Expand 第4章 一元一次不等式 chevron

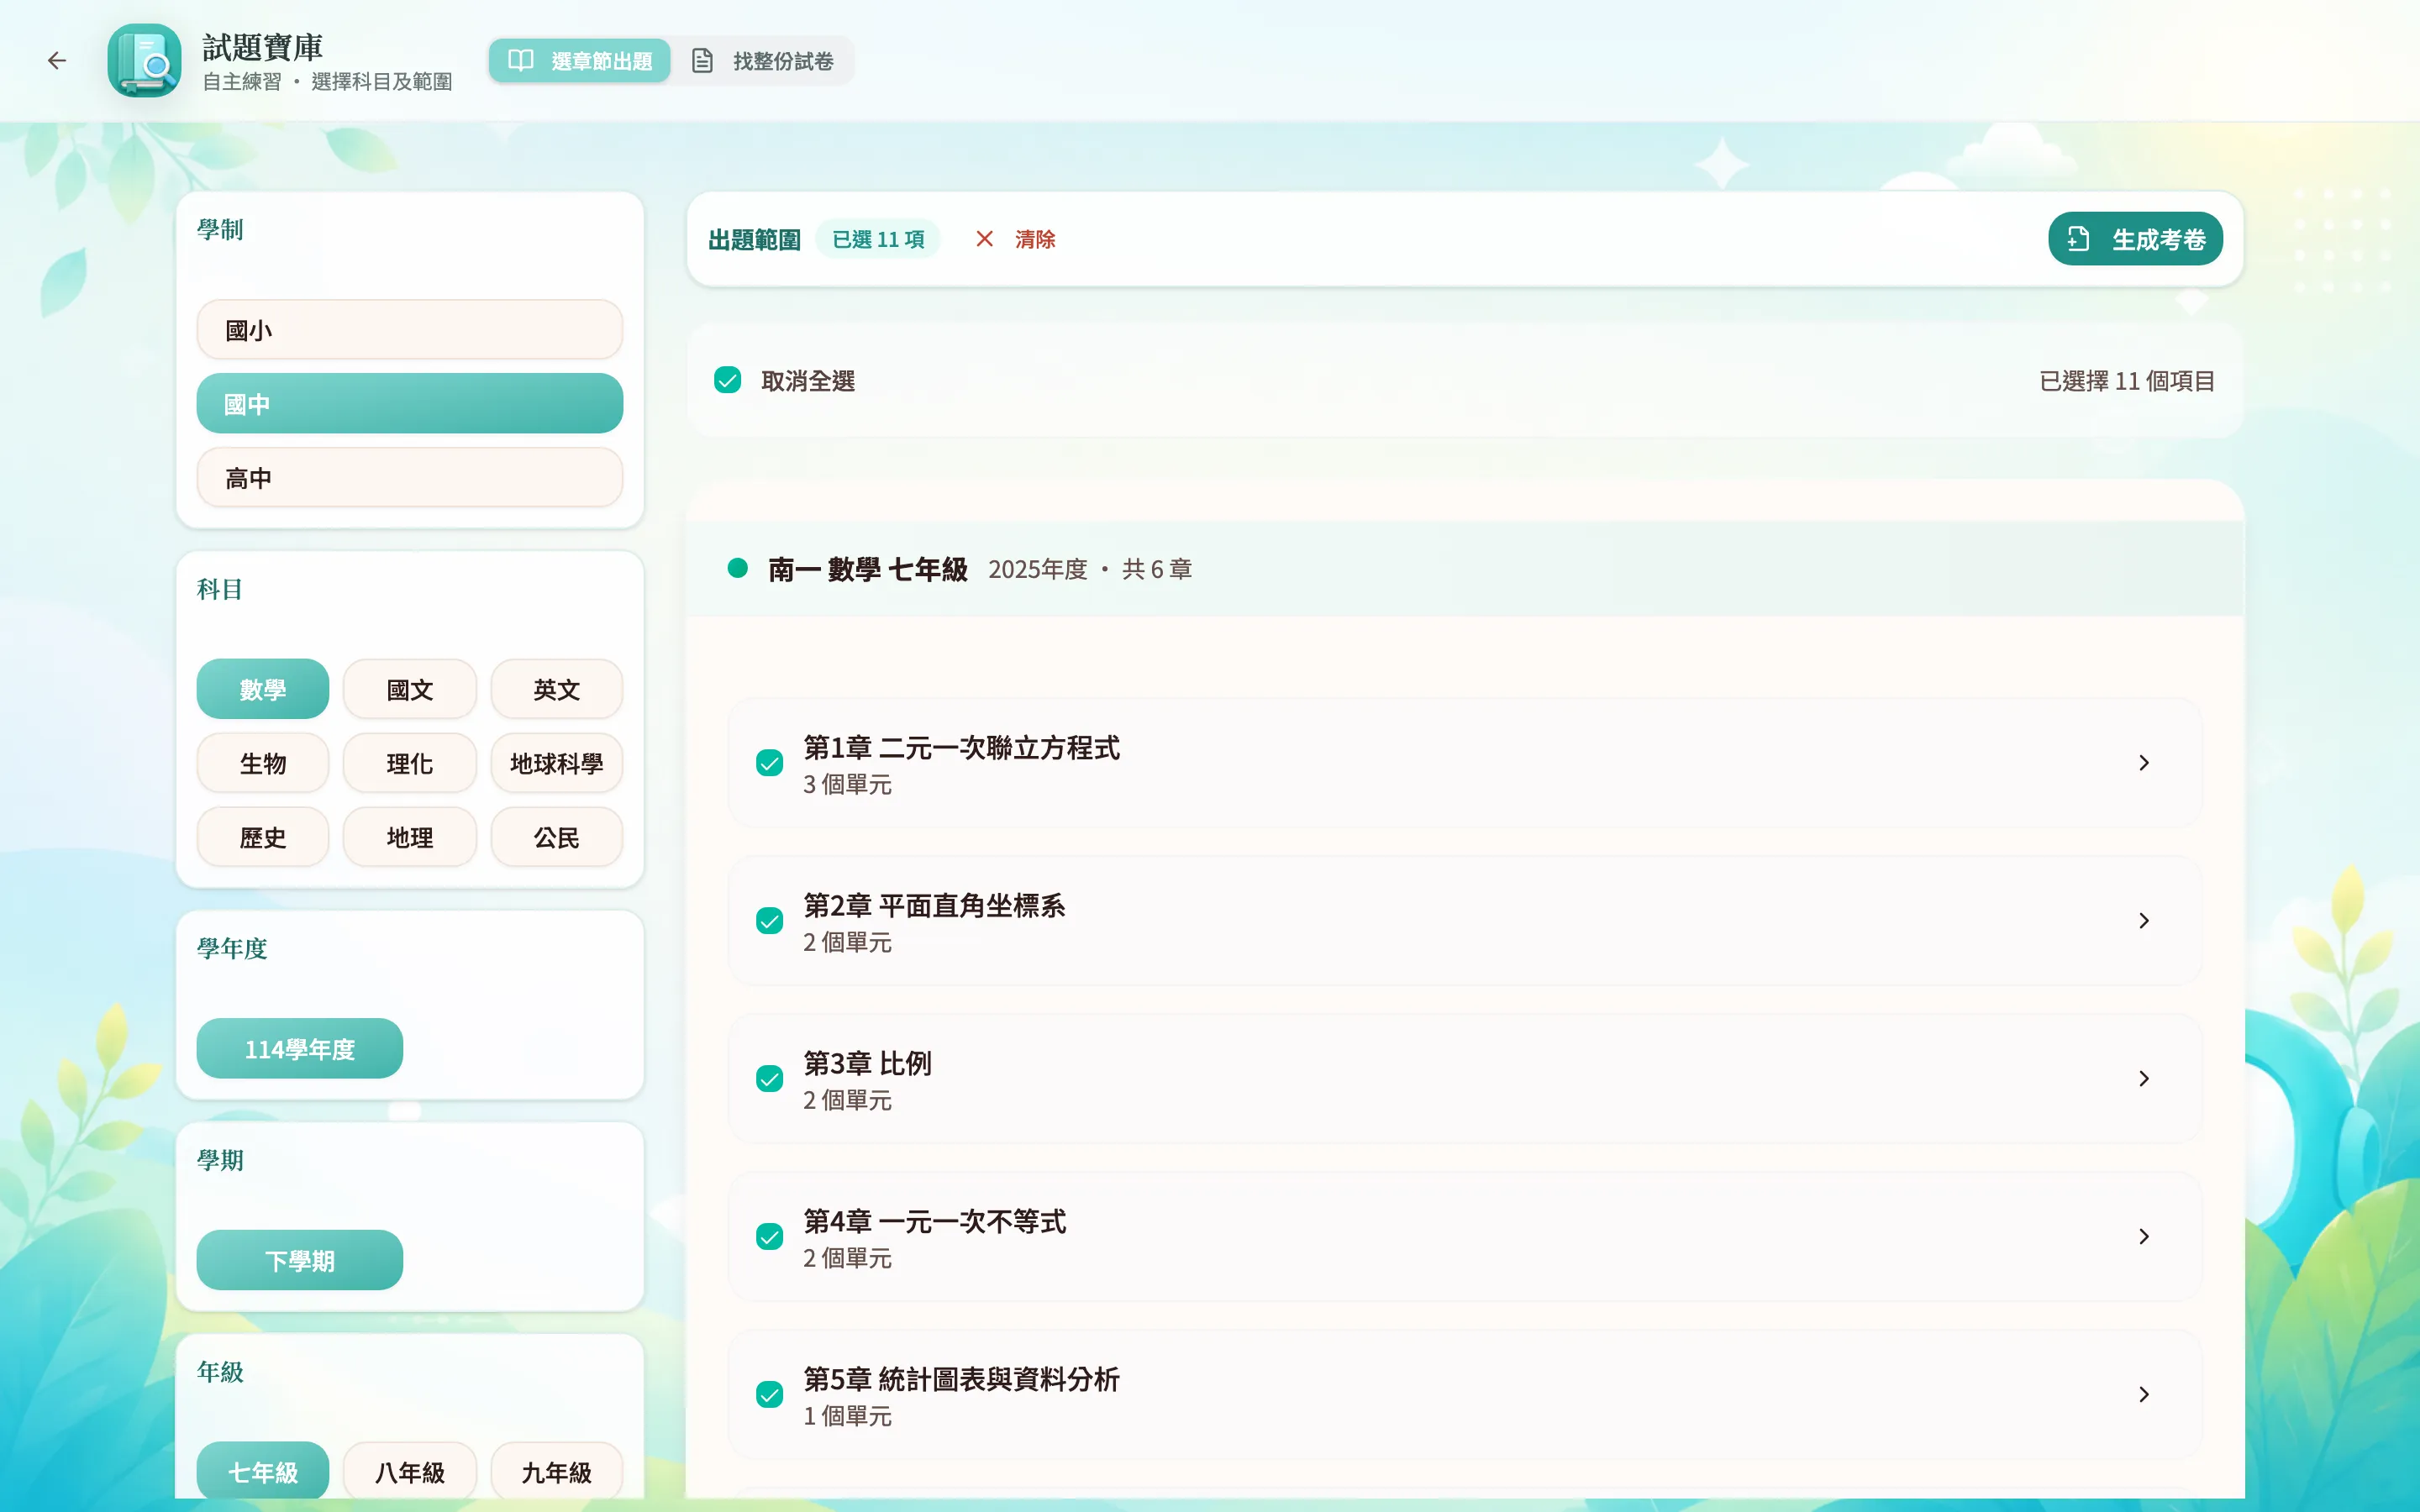point(2144,1237)
